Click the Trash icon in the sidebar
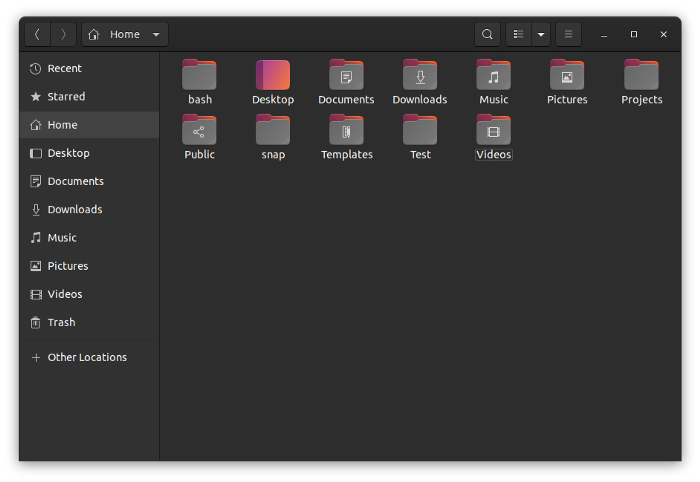 pos(37,323)
